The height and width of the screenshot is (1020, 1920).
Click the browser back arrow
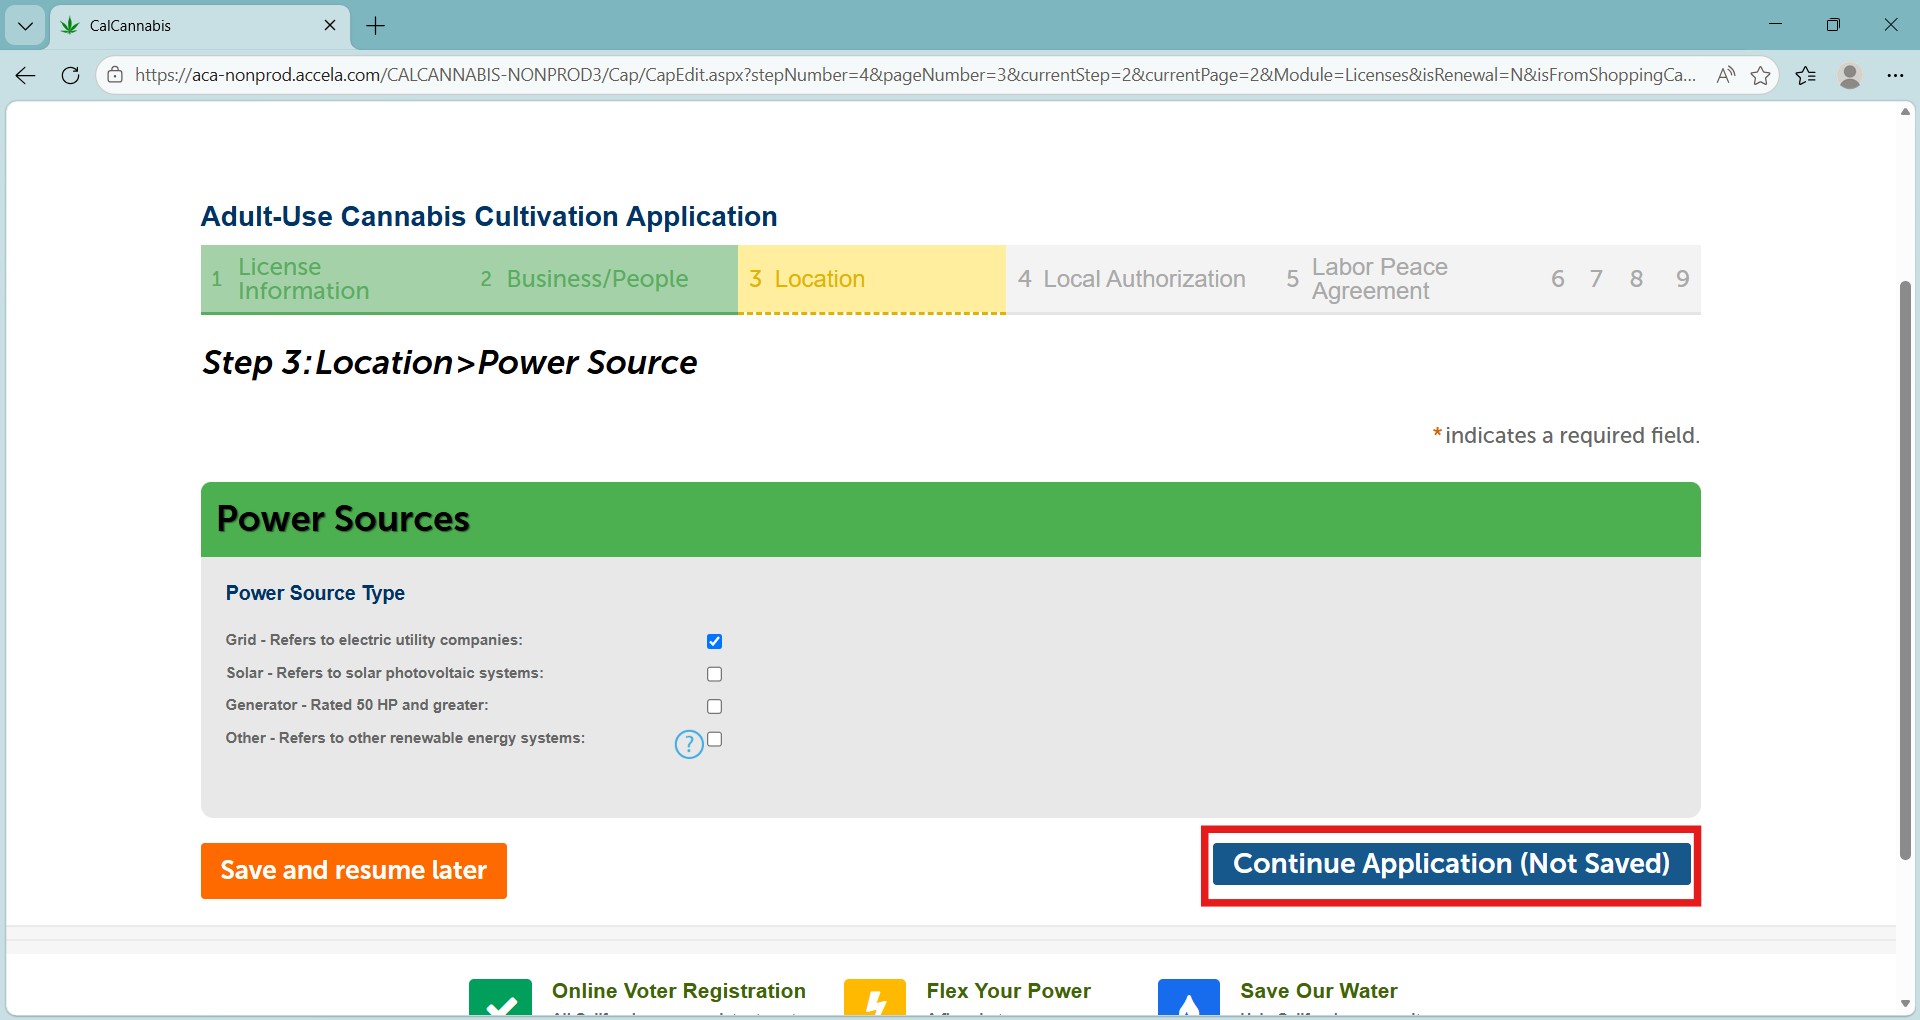click(x=26, y=75)
